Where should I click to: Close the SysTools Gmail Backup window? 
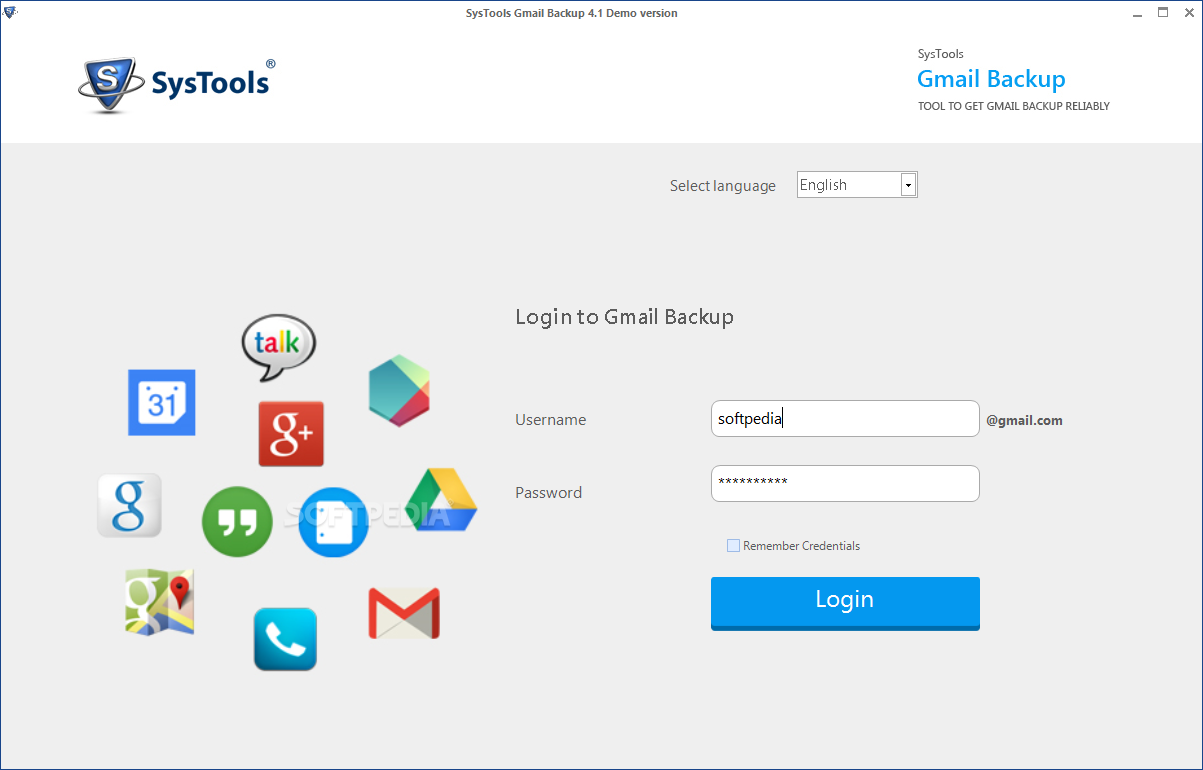click(1187, 13)
